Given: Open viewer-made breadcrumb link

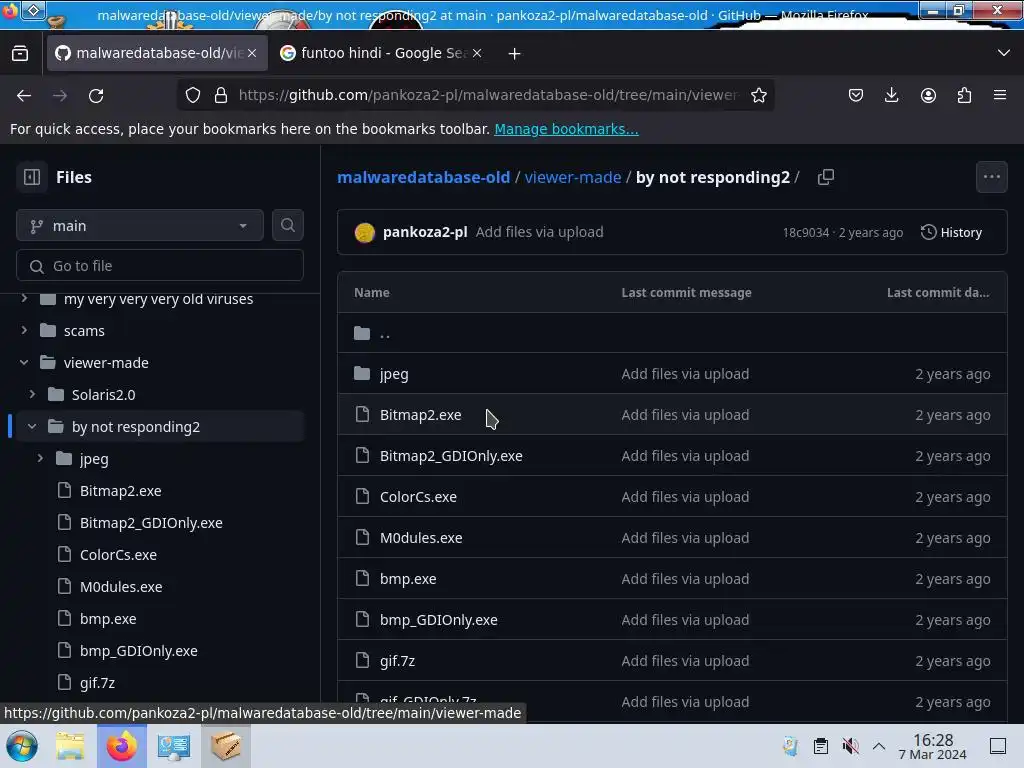Looking at the screenshot, I should click(x=573, y=177).
